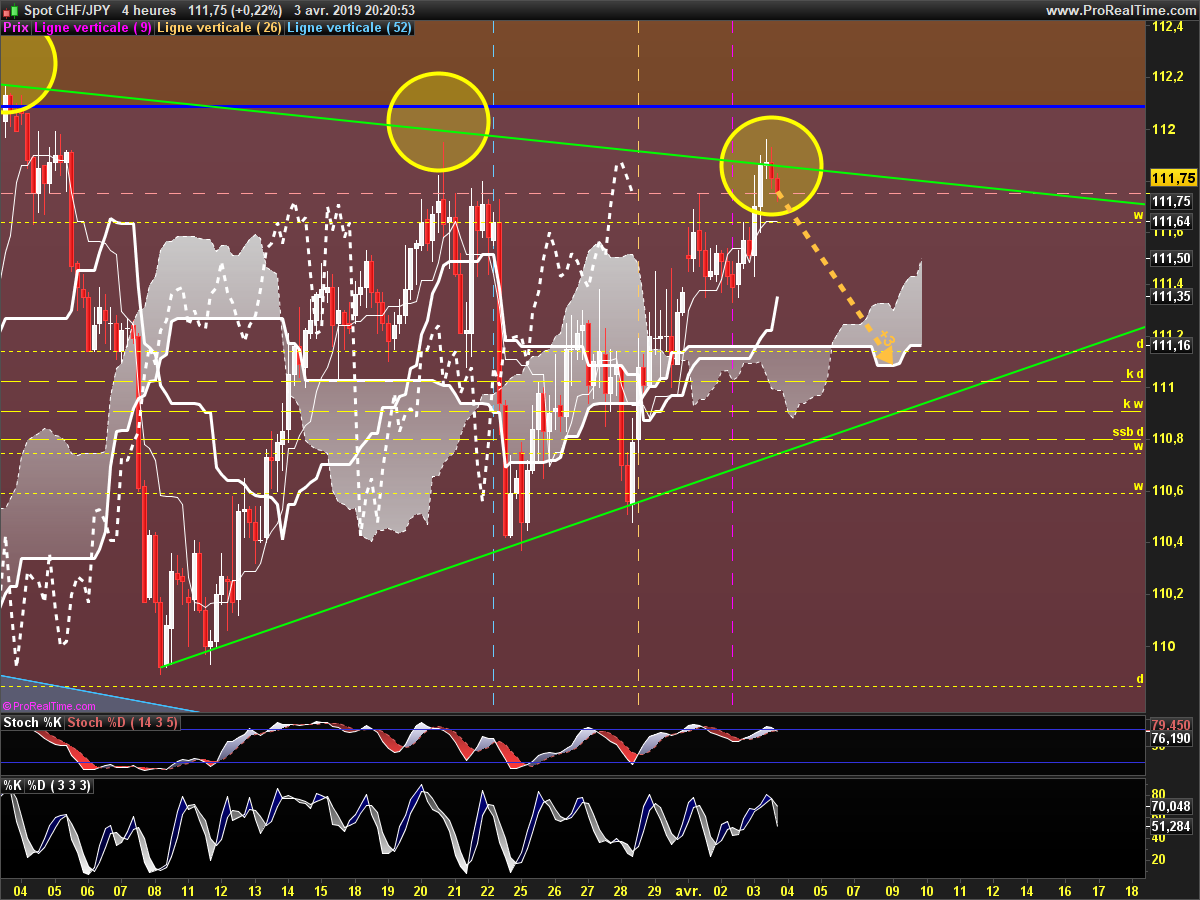The width and height of the screenshot is (1200, 900).
Task: Click date 25 on the time axis
Action: pos(522,889)
